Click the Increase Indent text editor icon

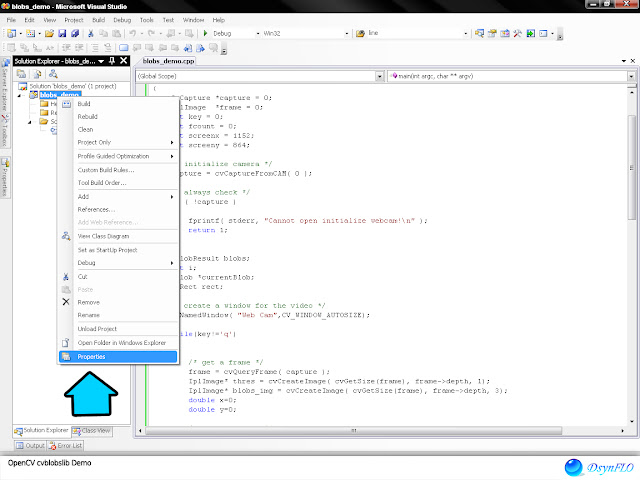pos(79,48)
